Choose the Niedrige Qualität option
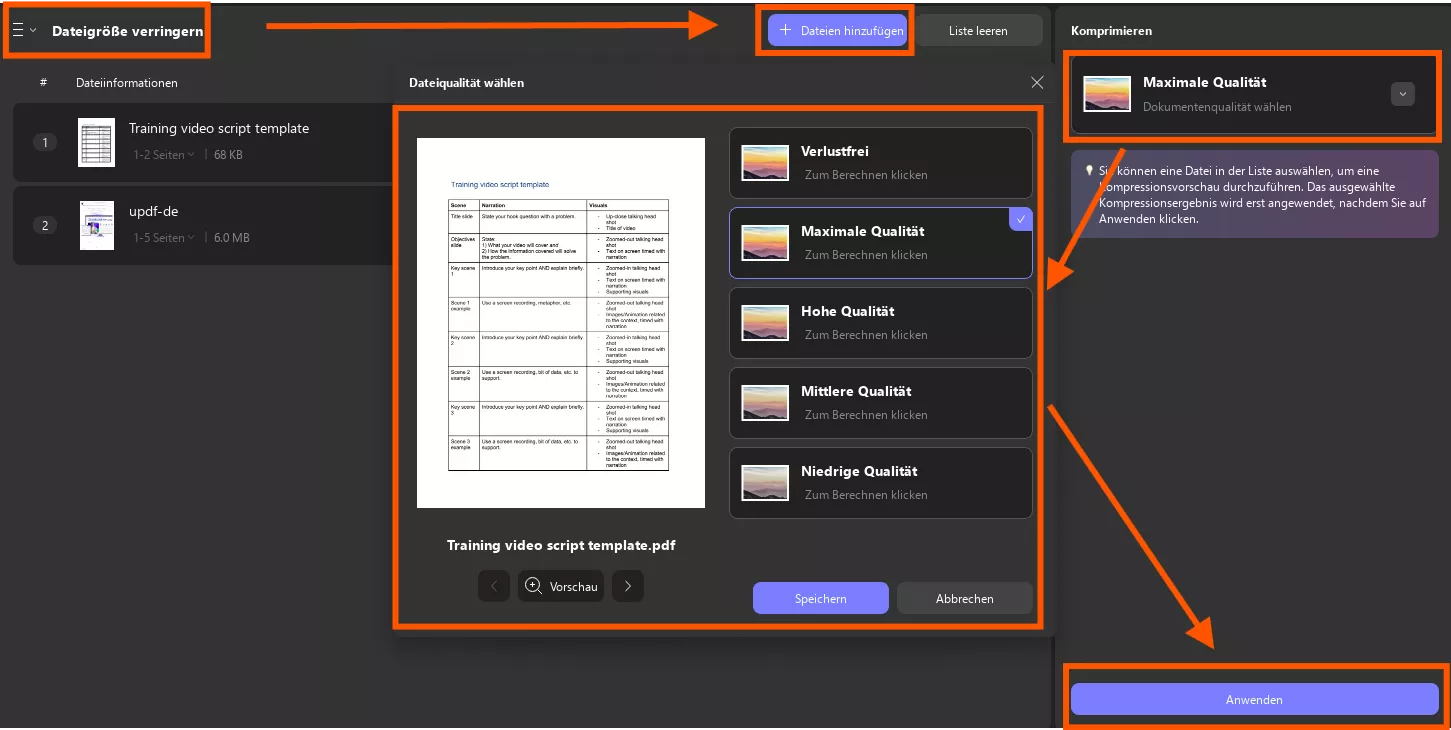The image size is (1451, 730). [881, 483]
